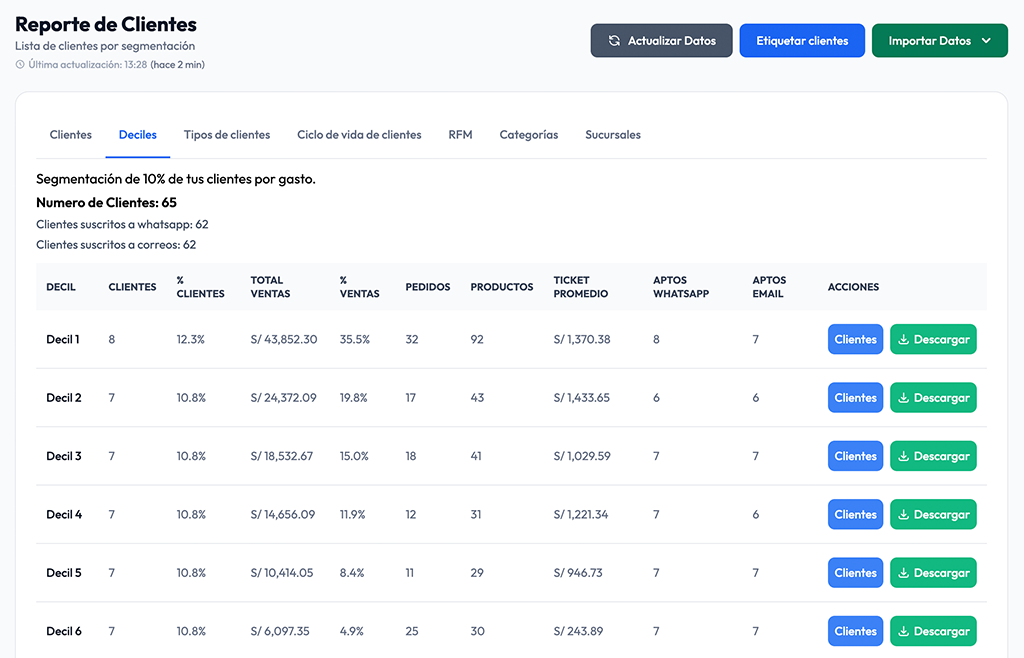Open Ciclo de vida de clientes tab
The width and height of the screenshot is (1024, 658).
pyautogui.click(x=359, y=135)
